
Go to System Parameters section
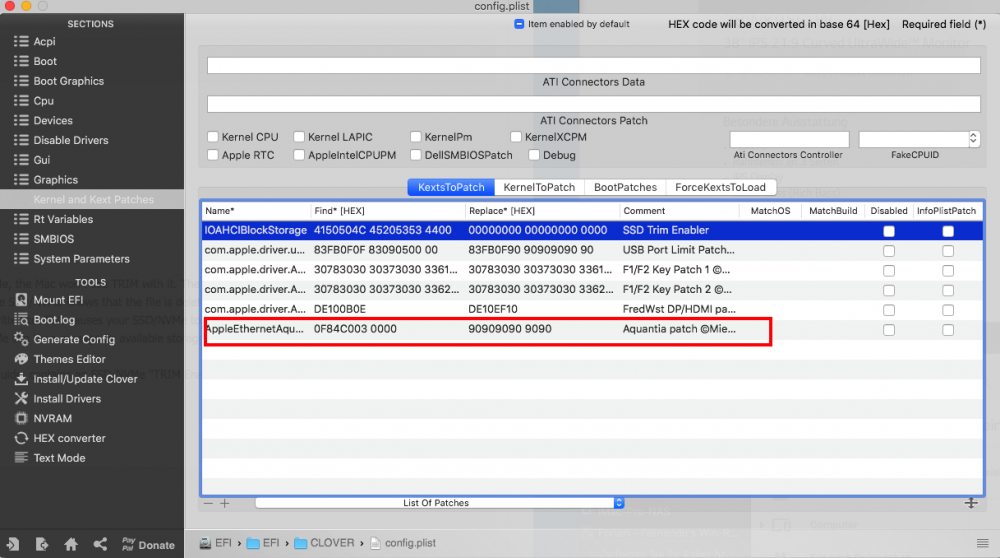(81, 259)
